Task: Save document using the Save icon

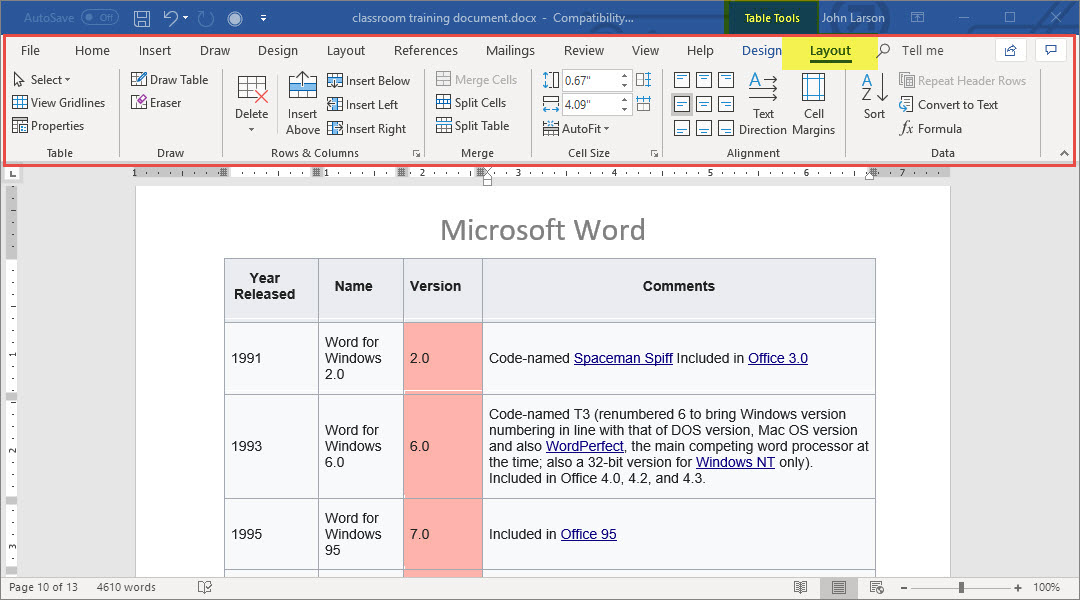Action: [142, 18]
